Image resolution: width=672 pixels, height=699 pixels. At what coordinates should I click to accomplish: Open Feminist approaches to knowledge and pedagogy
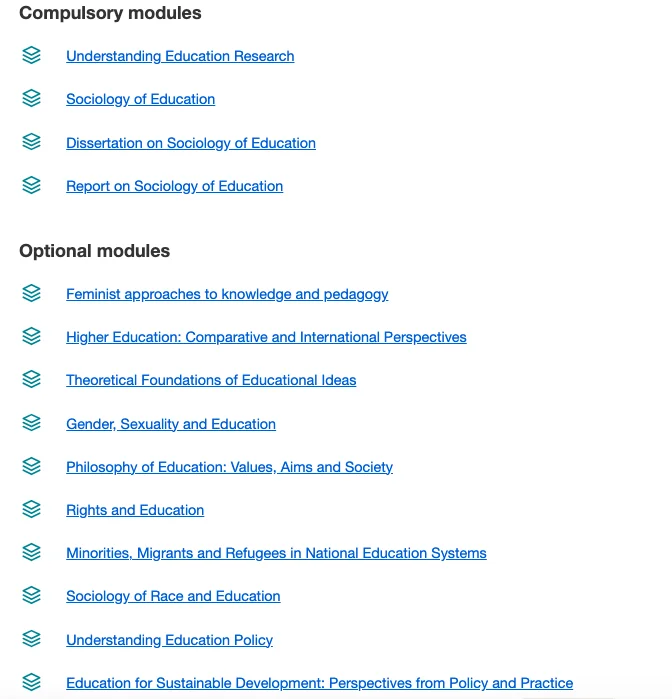click(x=227, y=294)
